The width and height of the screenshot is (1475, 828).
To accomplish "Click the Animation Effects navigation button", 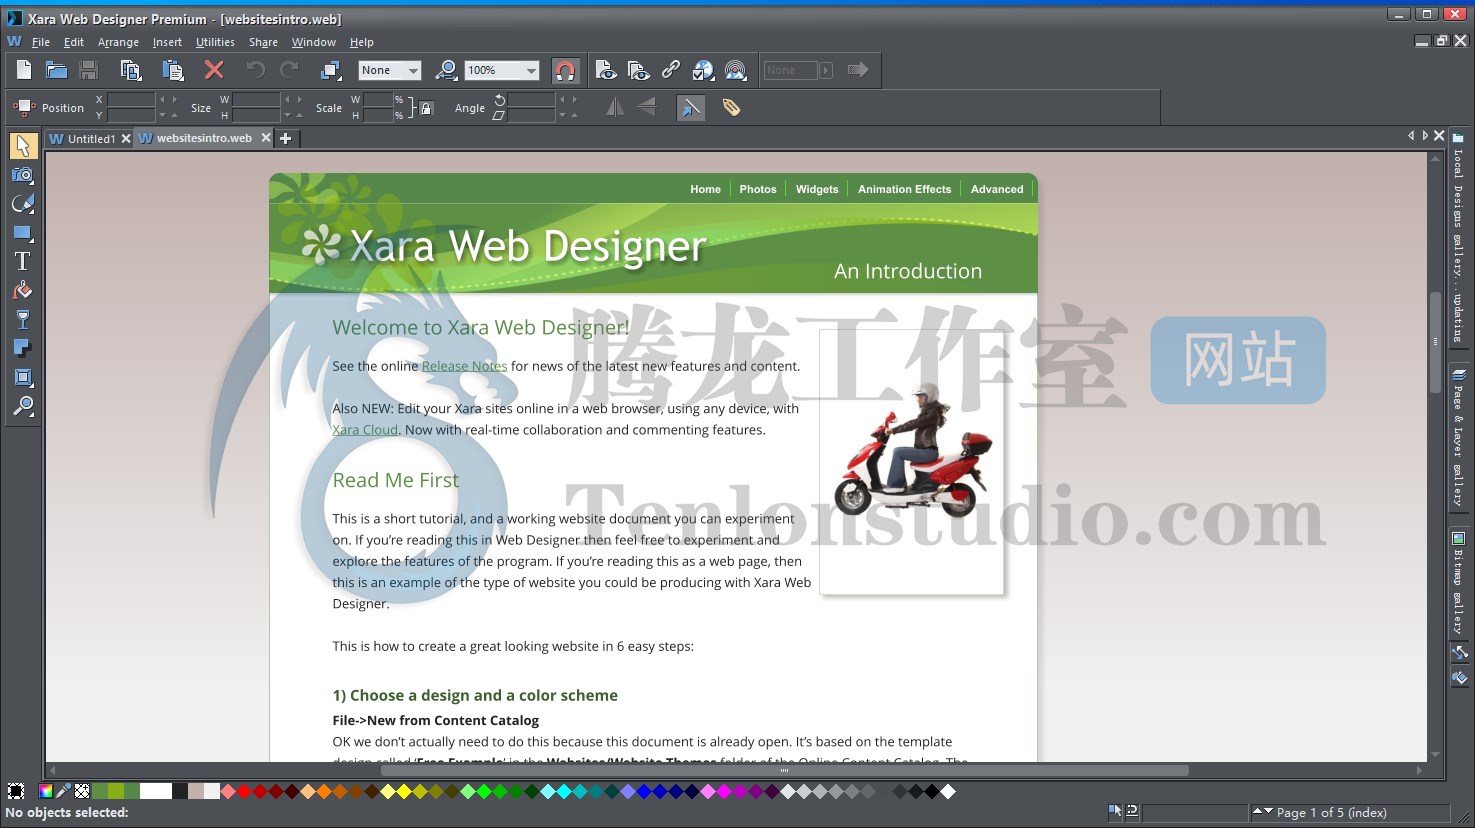I will [904, 189].
